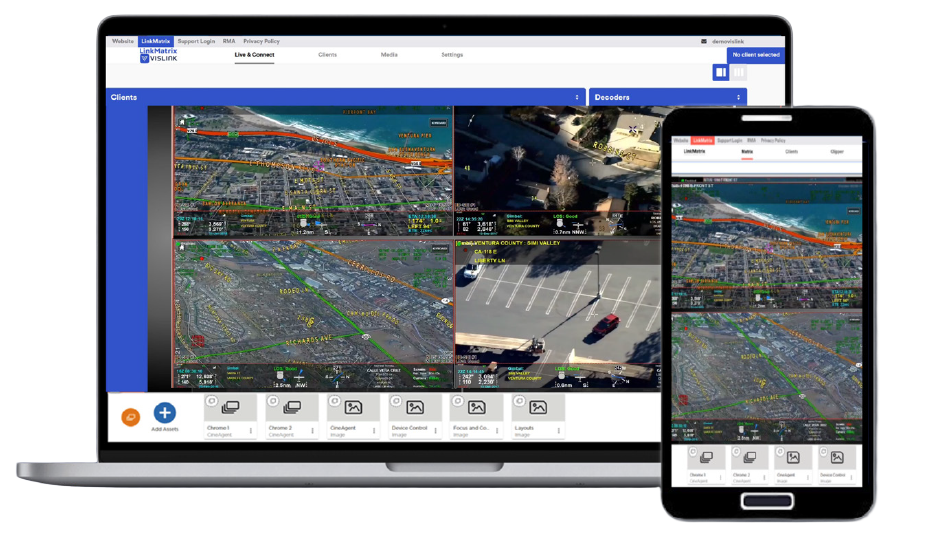Expand the Decoders panel sort arrows
Viewport: 929px width, 557px height.
(x=738, y=97)
